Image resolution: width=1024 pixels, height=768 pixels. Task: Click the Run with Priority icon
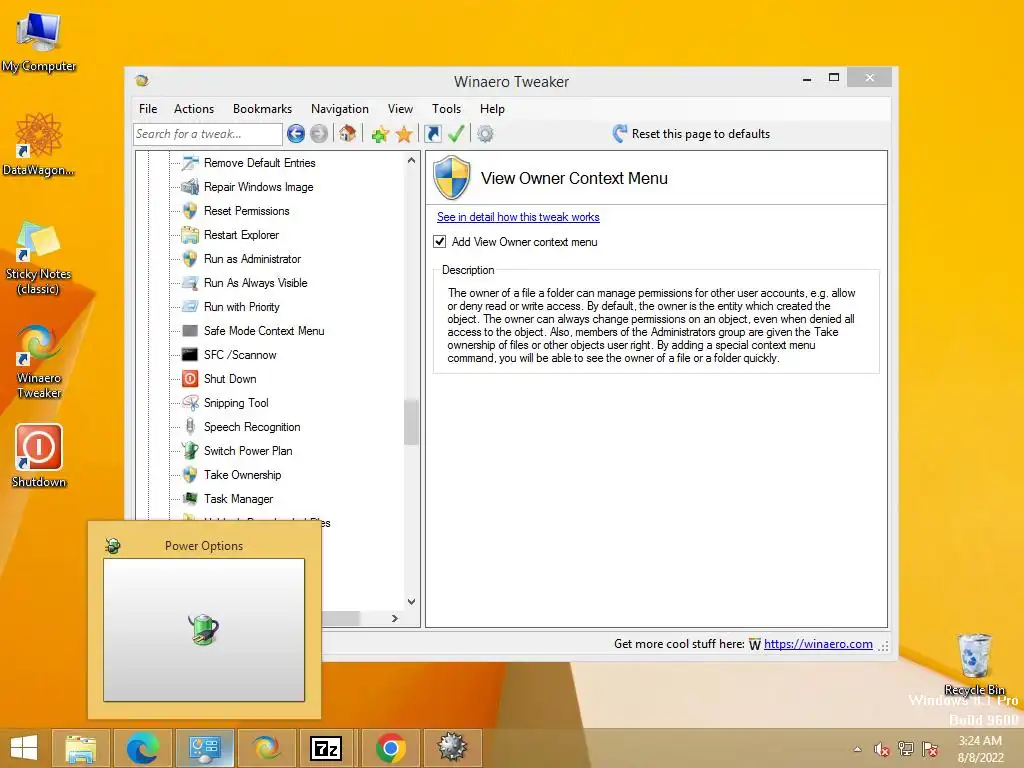190,307
